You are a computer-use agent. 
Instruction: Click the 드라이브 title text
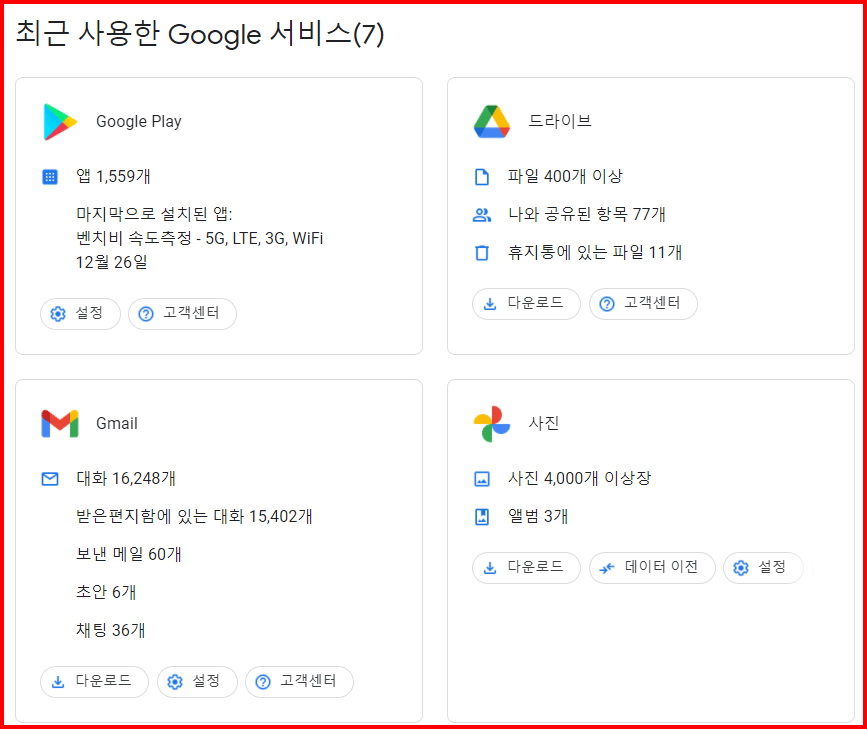click(x=560, y=121)
